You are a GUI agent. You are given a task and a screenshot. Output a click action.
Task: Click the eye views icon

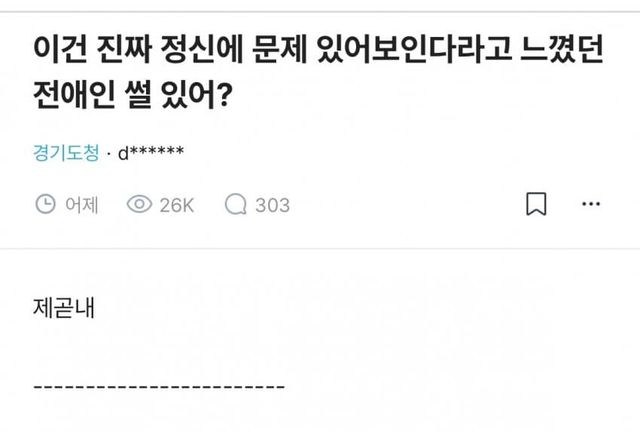pos(139,205)
